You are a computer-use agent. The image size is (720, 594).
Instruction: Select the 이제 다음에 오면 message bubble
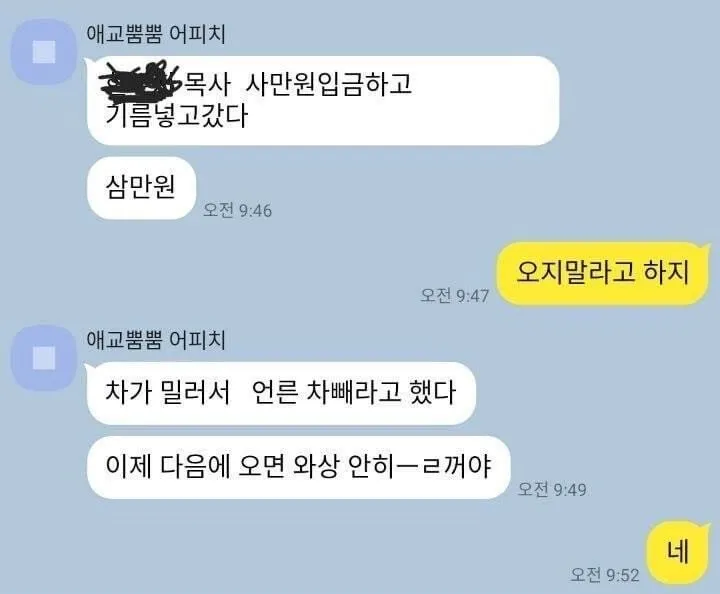click(x=298, y=467)
